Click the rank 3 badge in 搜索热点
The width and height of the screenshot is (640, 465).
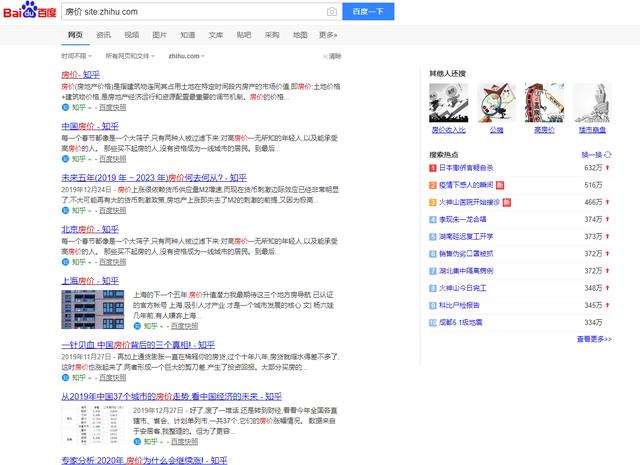(x=433, y=202)
